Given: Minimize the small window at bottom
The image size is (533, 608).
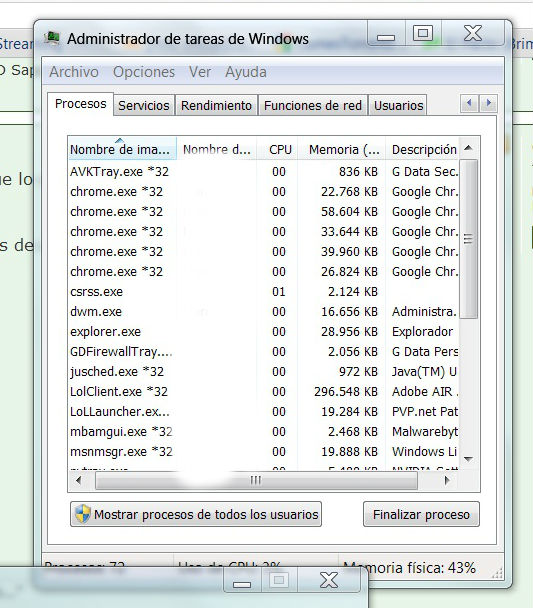Looking at the screenshot, I should (x=242, y=581).
